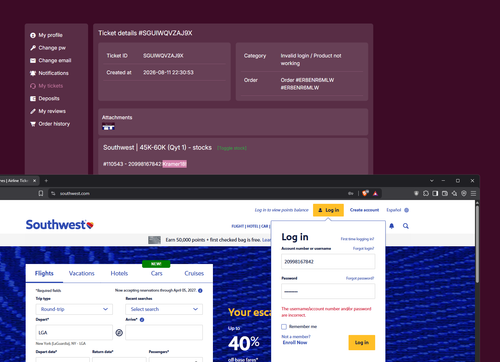Click the swap airports icon
The image size is (500, 362).
[119, 333]
